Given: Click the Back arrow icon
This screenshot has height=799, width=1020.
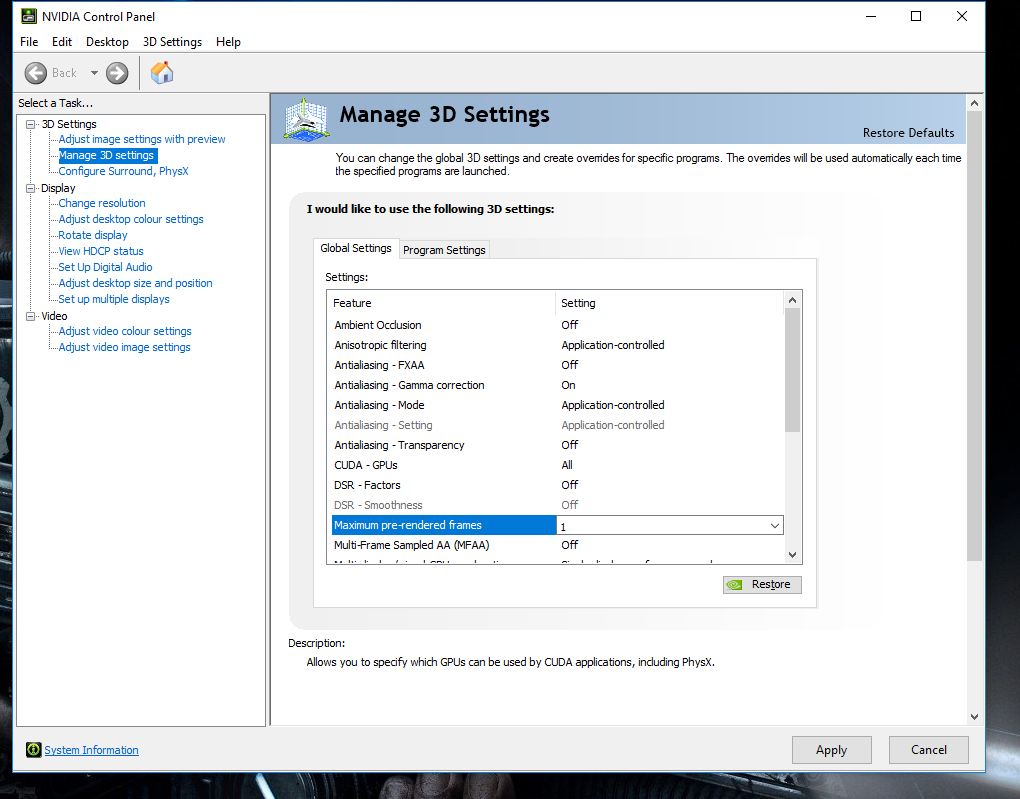Looking at the screenshot, I should (36, 73).
